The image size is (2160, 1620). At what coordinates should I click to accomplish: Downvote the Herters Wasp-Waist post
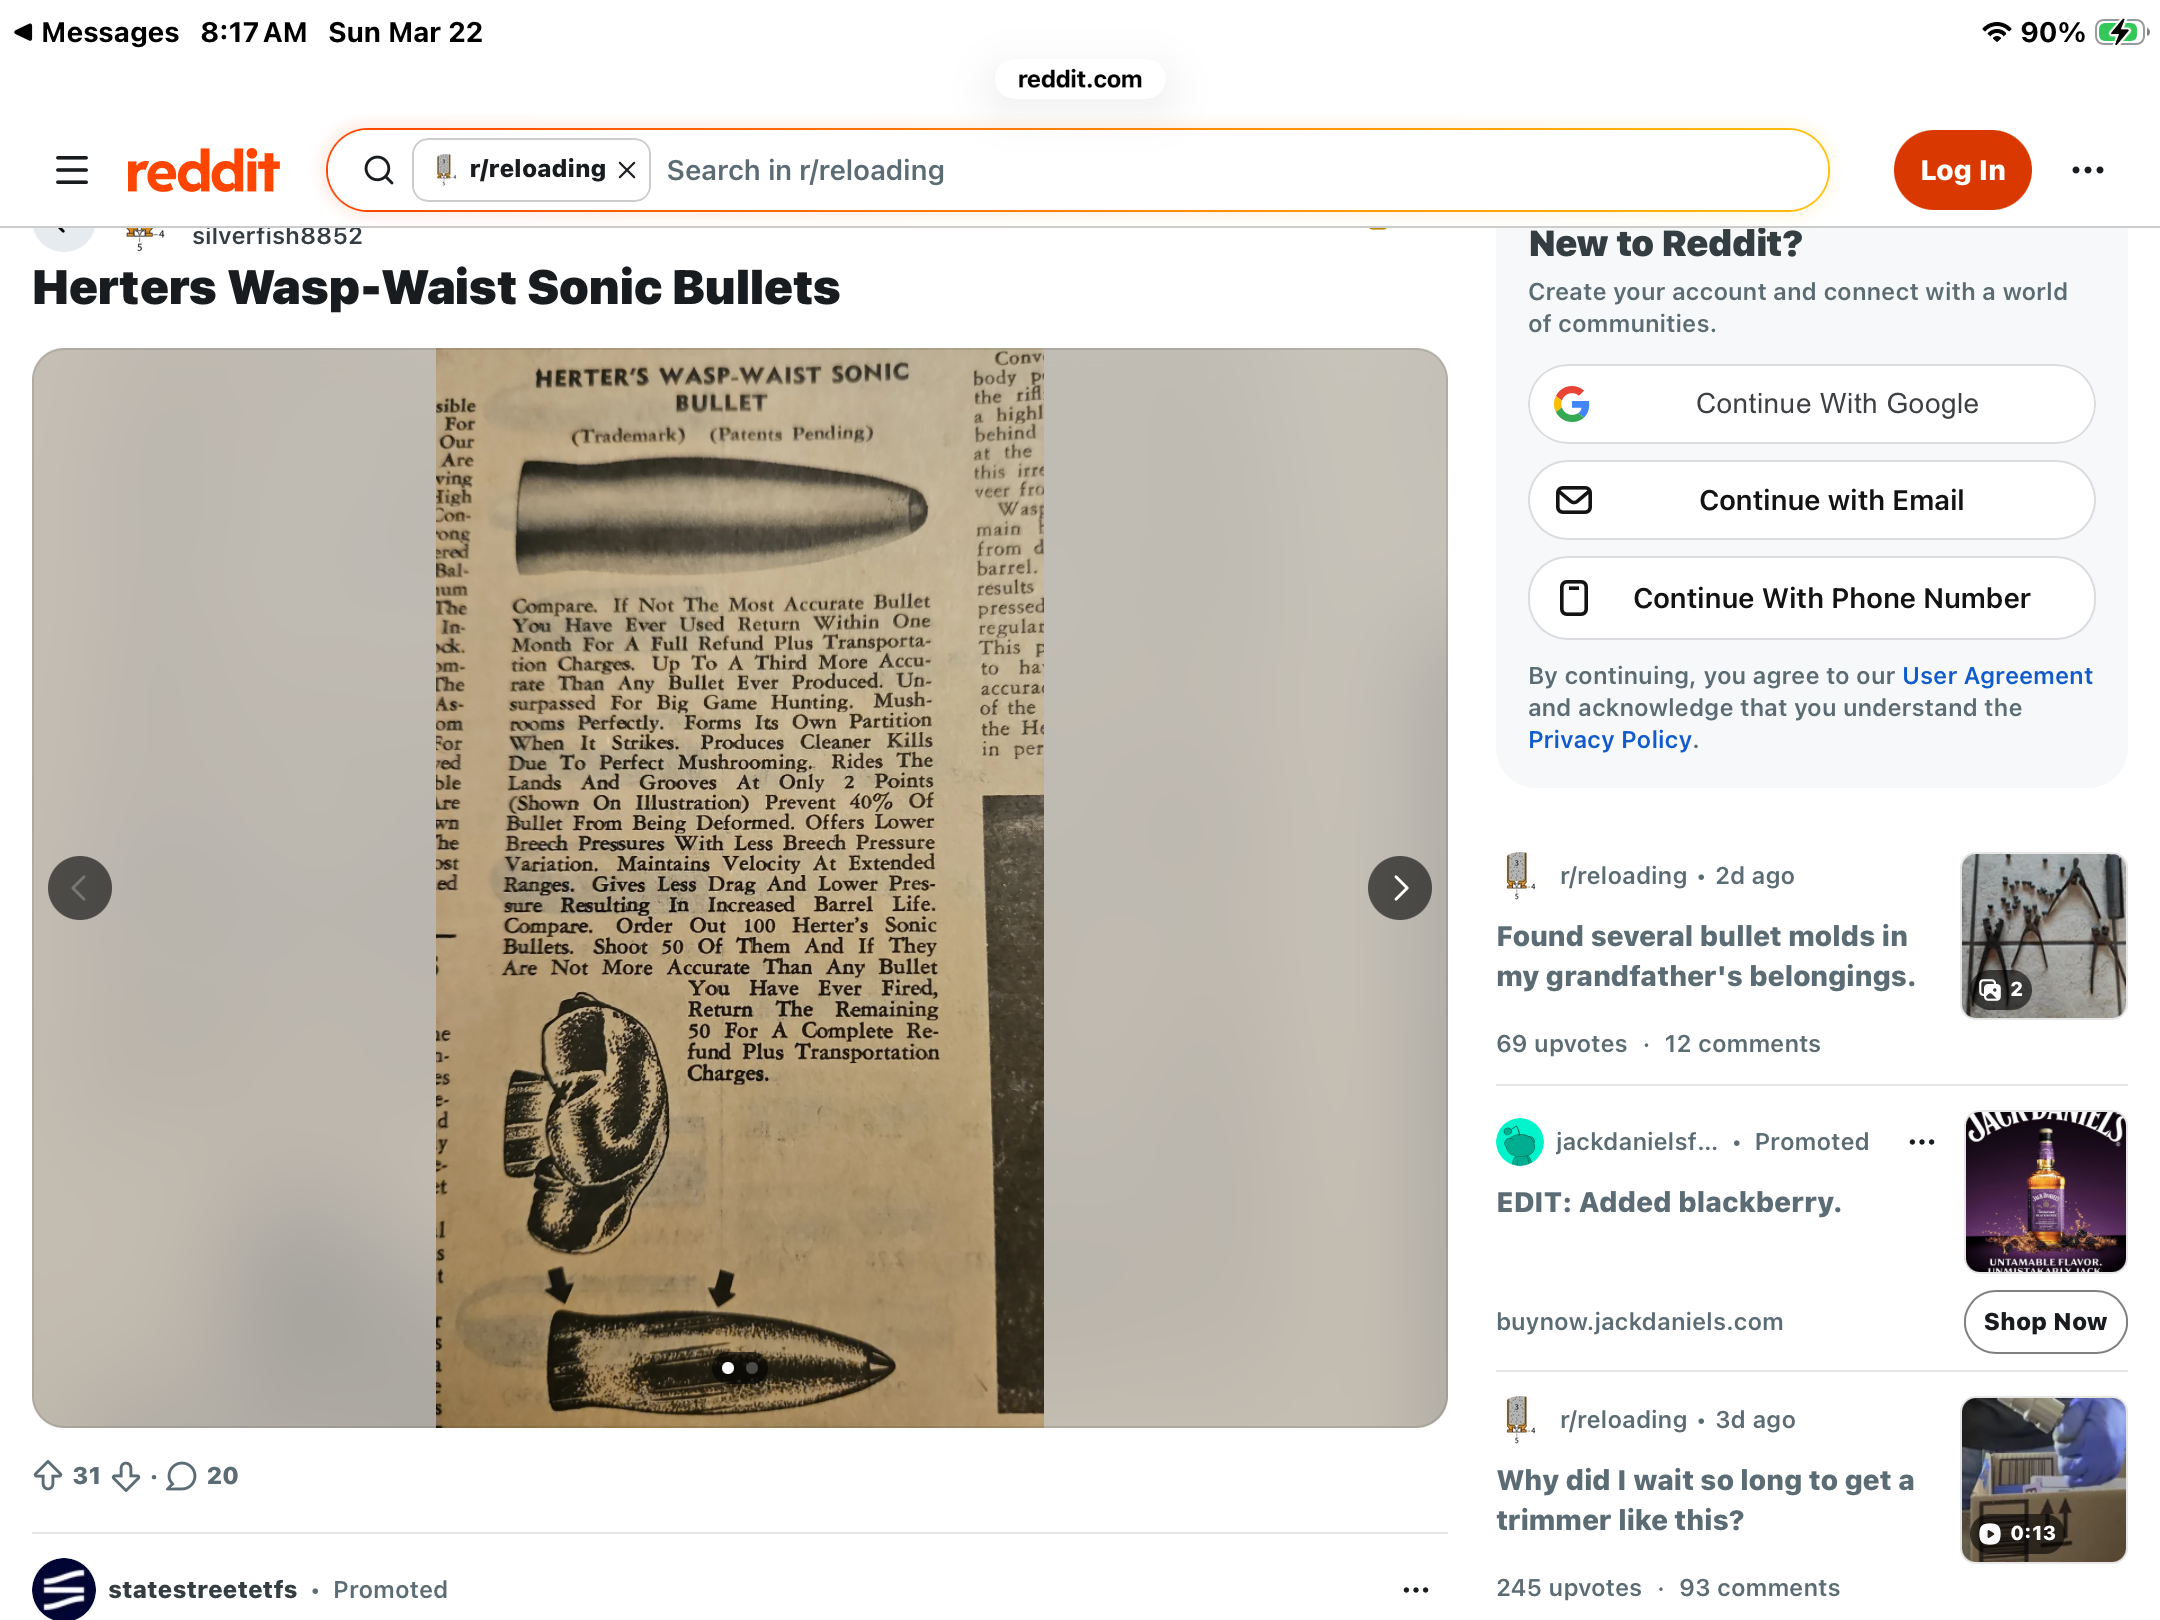point(126,1475)
